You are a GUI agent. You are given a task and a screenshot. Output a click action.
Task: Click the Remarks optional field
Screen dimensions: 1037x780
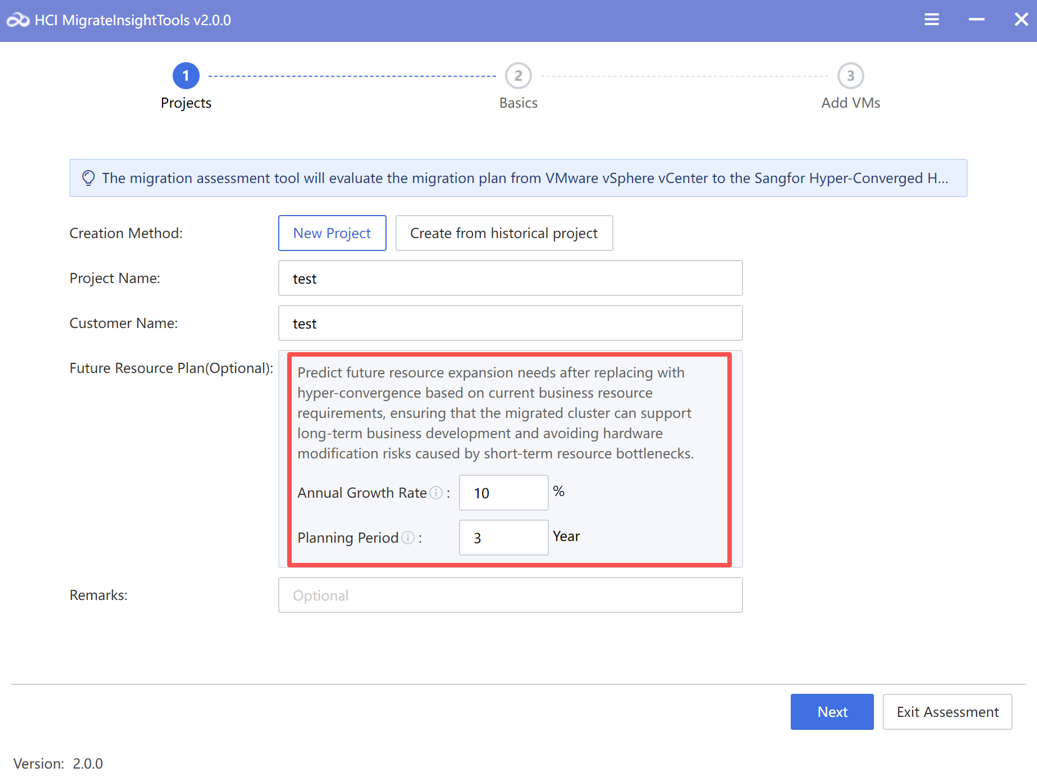point(510,595)
